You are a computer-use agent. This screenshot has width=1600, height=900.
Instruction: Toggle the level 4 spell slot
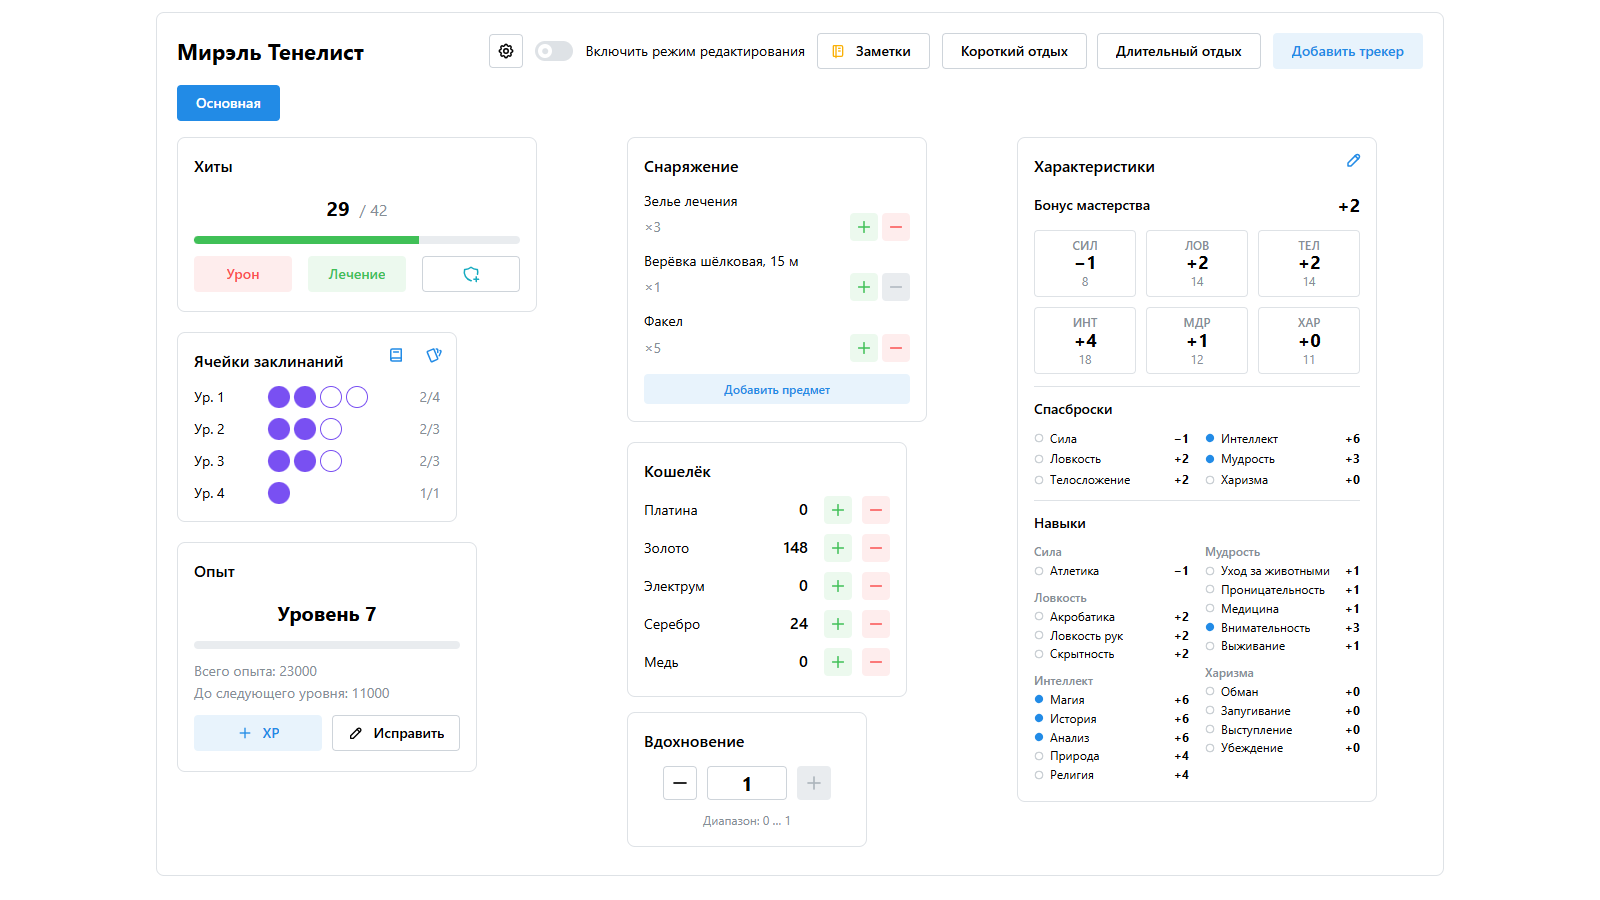(279, 493)
